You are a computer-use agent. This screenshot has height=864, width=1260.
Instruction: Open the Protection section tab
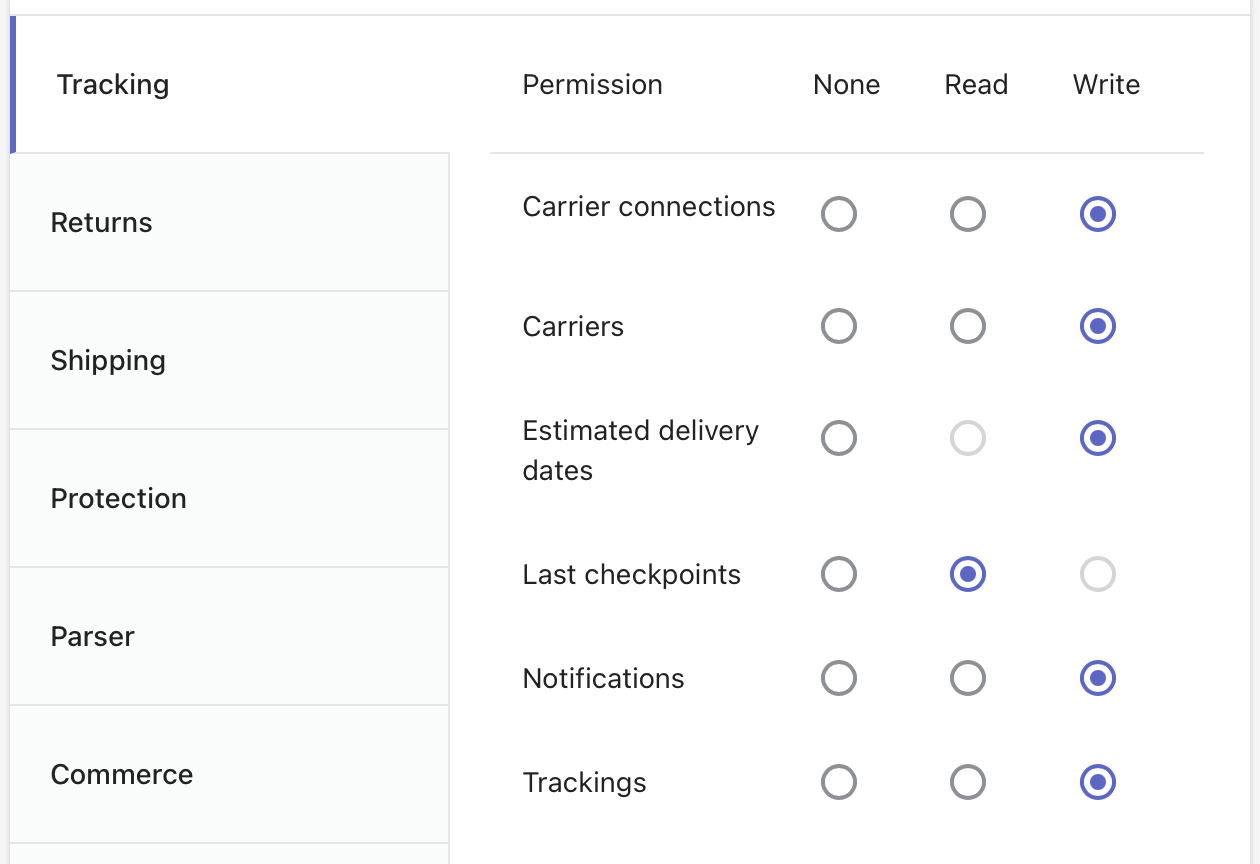click(229, 498)
